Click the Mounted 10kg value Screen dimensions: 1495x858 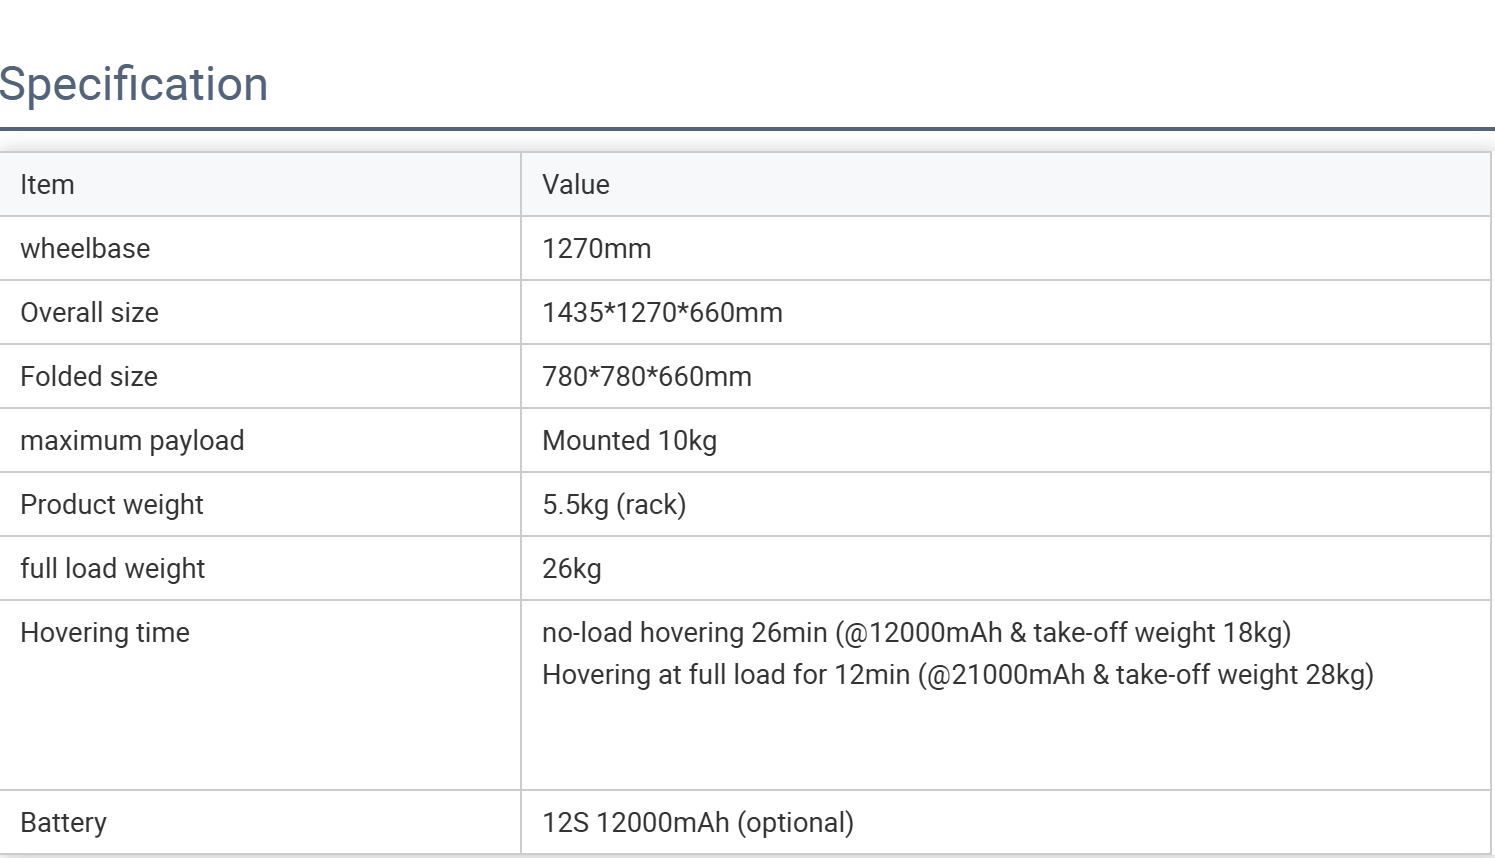629,441
